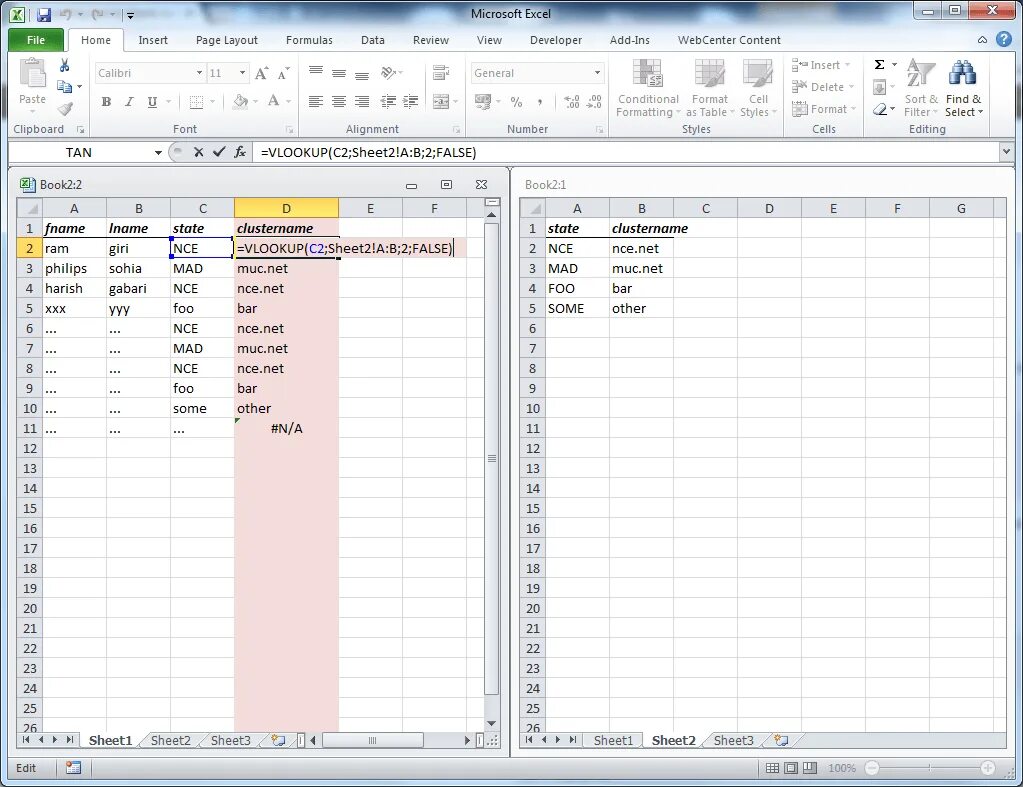The width and height of the screenshot is (1023, 787).
Task: Open the File tab
Action: tap(36, 40)
